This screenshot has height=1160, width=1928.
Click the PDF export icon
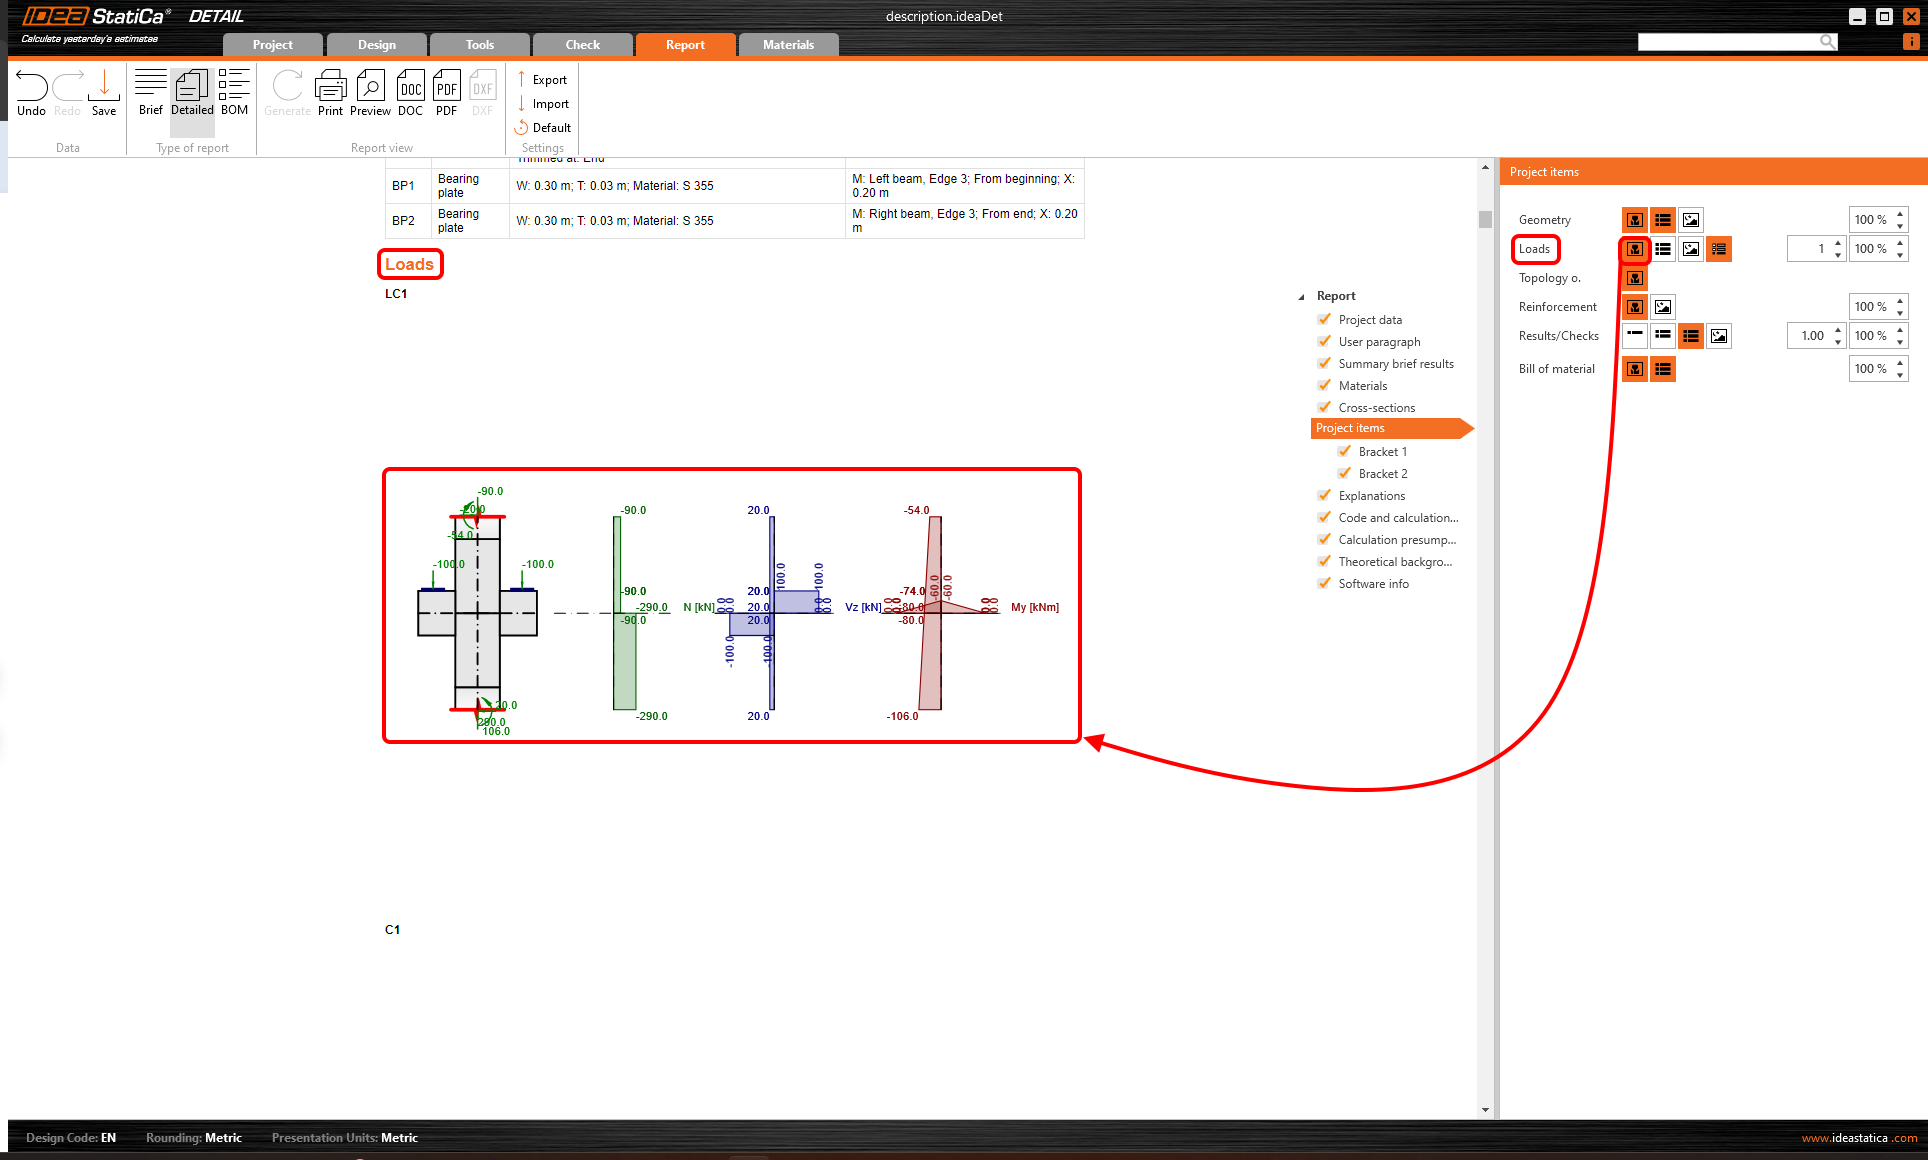(446, 93)
